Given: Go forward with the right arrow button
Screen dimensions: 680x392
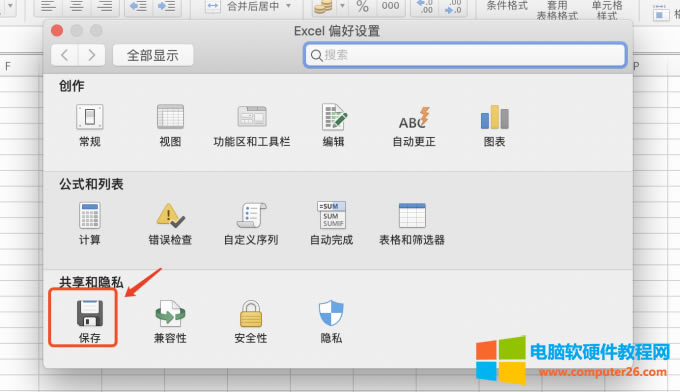Looking at the screenshot, I should 92,55.
